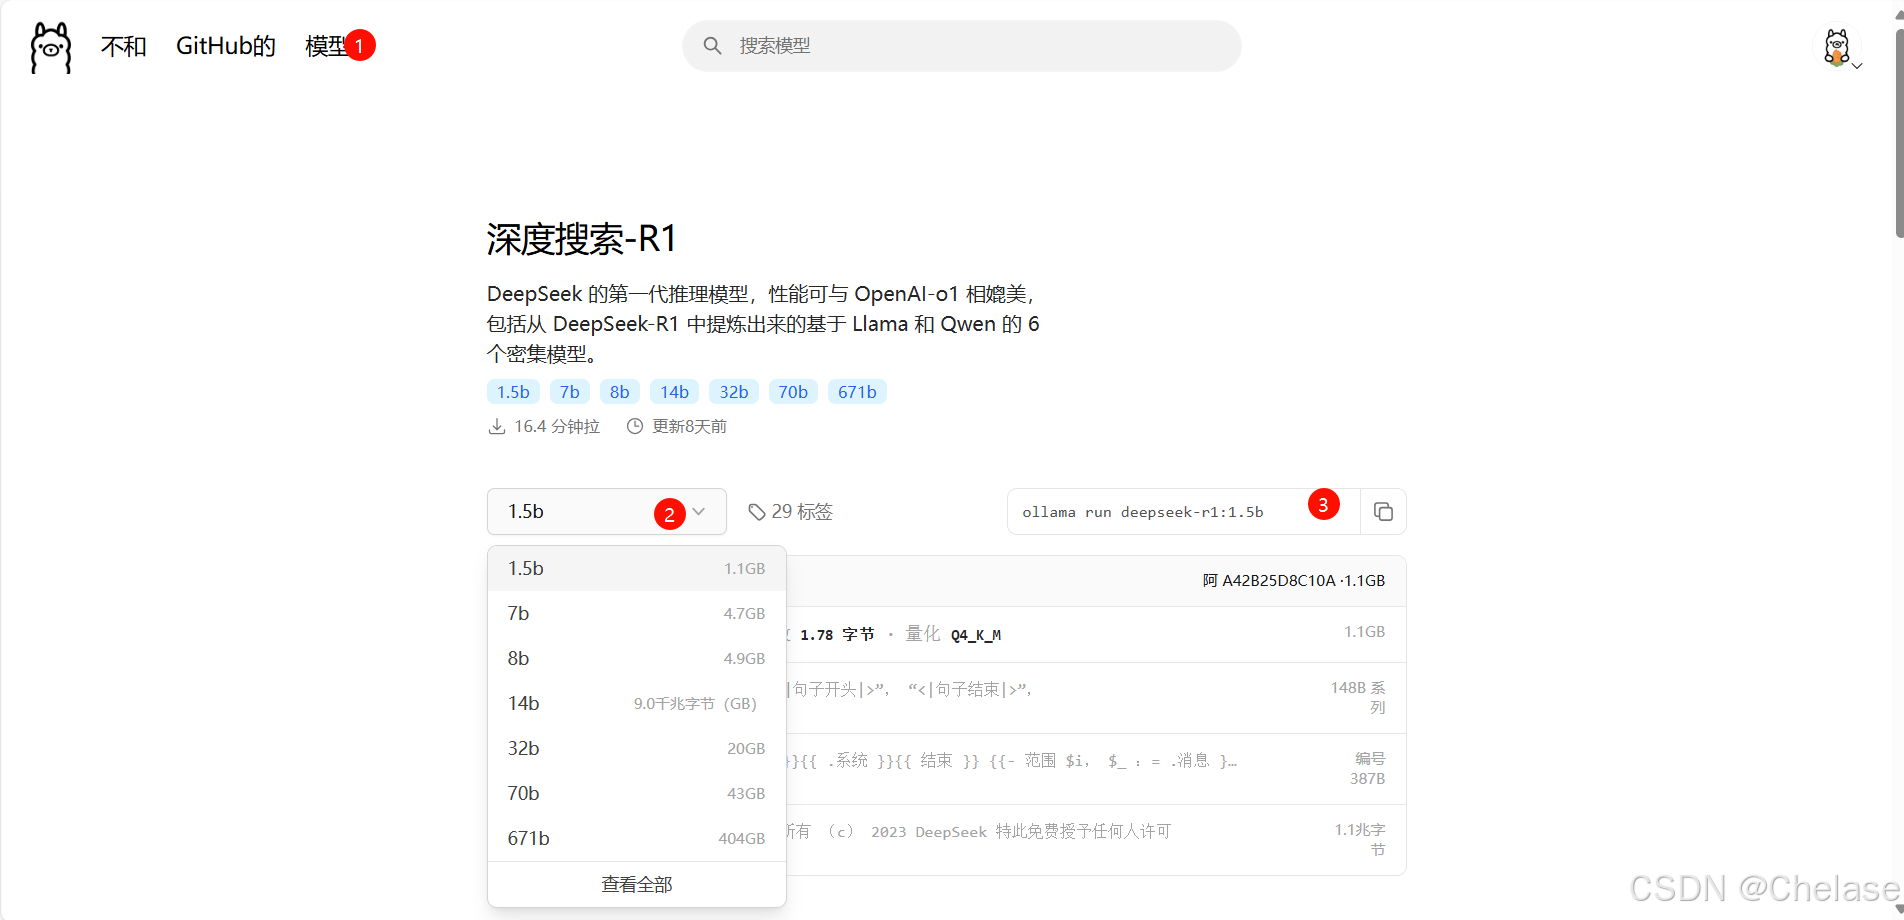Click the 671b blue tag chip
Viewport: 1904px width, 920px height.
coord(858,392)
